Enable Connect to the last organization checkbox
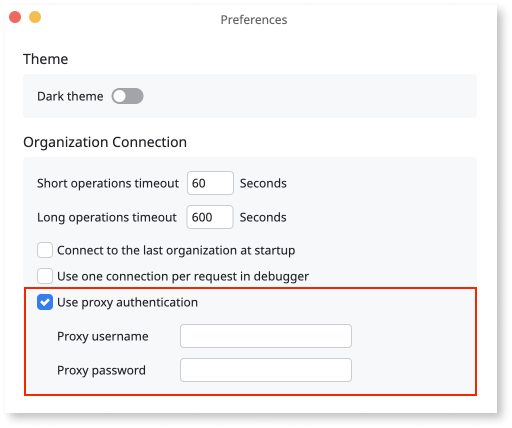Image resolution: width=512 pixels, height=428 pixels. pyautogui.click(x=45, y=250)
